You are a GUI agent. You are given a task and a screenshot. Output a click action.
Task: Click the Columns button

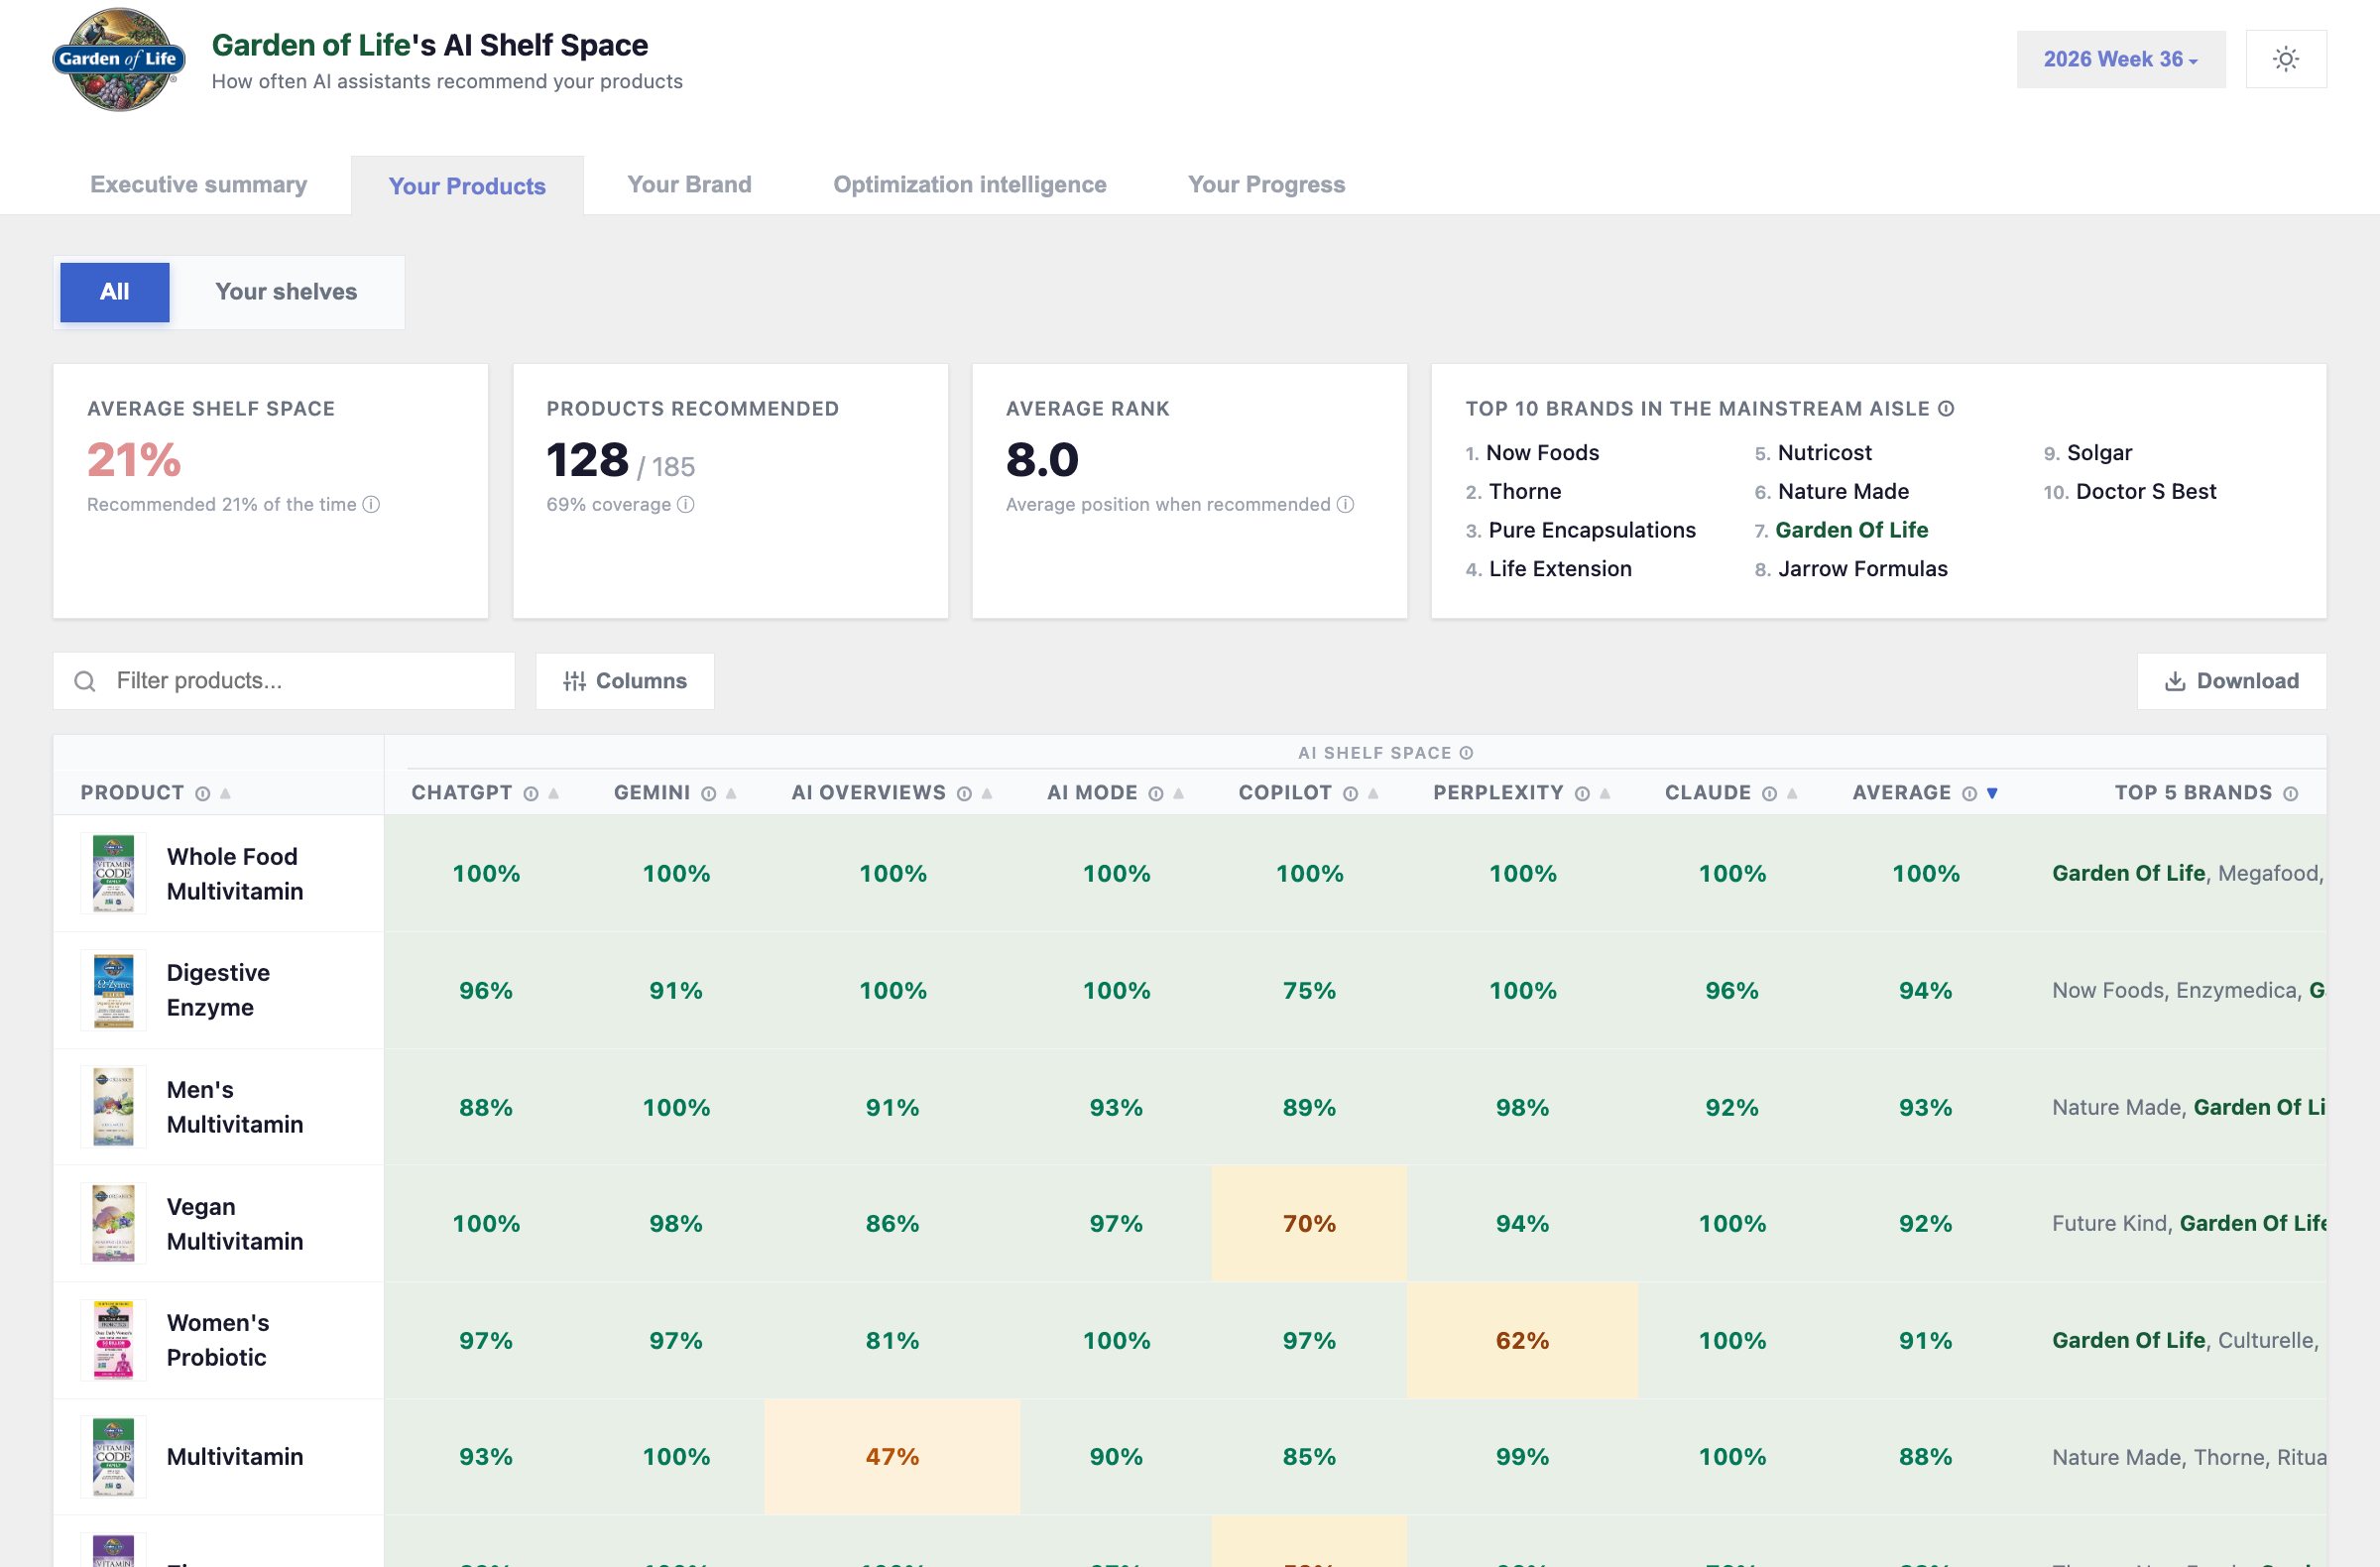click(625, 681)
